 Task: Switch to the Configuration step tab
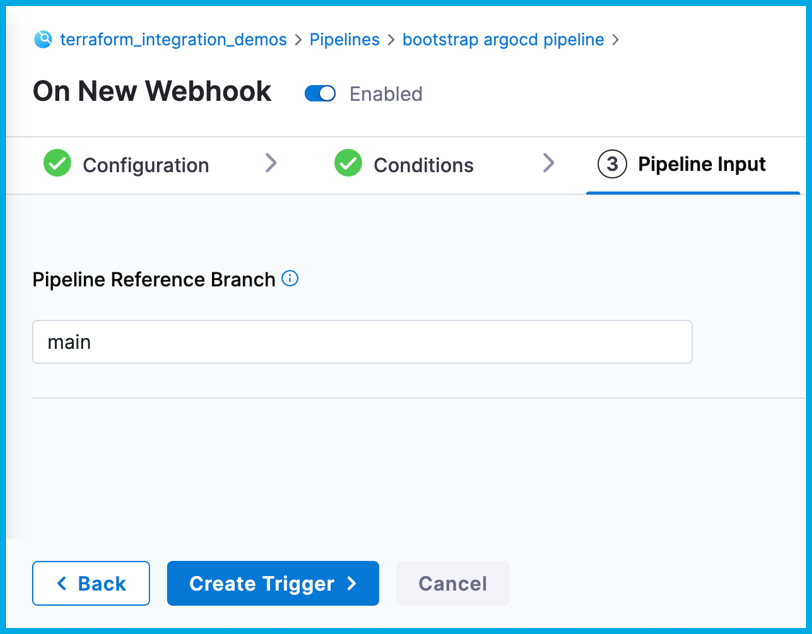(x=145, y=165)
